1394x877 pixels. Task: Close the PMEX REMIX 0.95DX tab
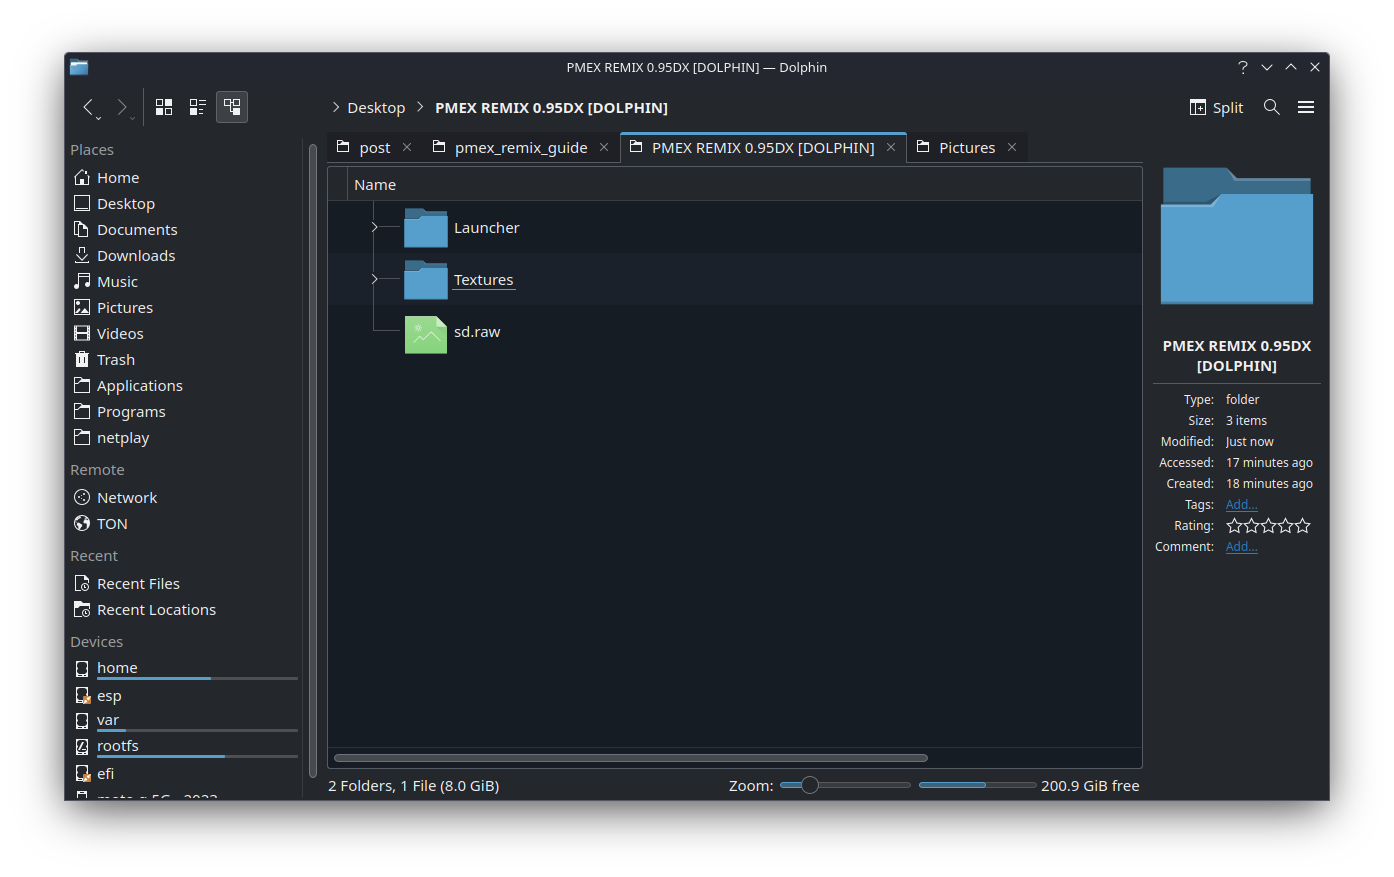pyautogui.click(x=891, y=147)
